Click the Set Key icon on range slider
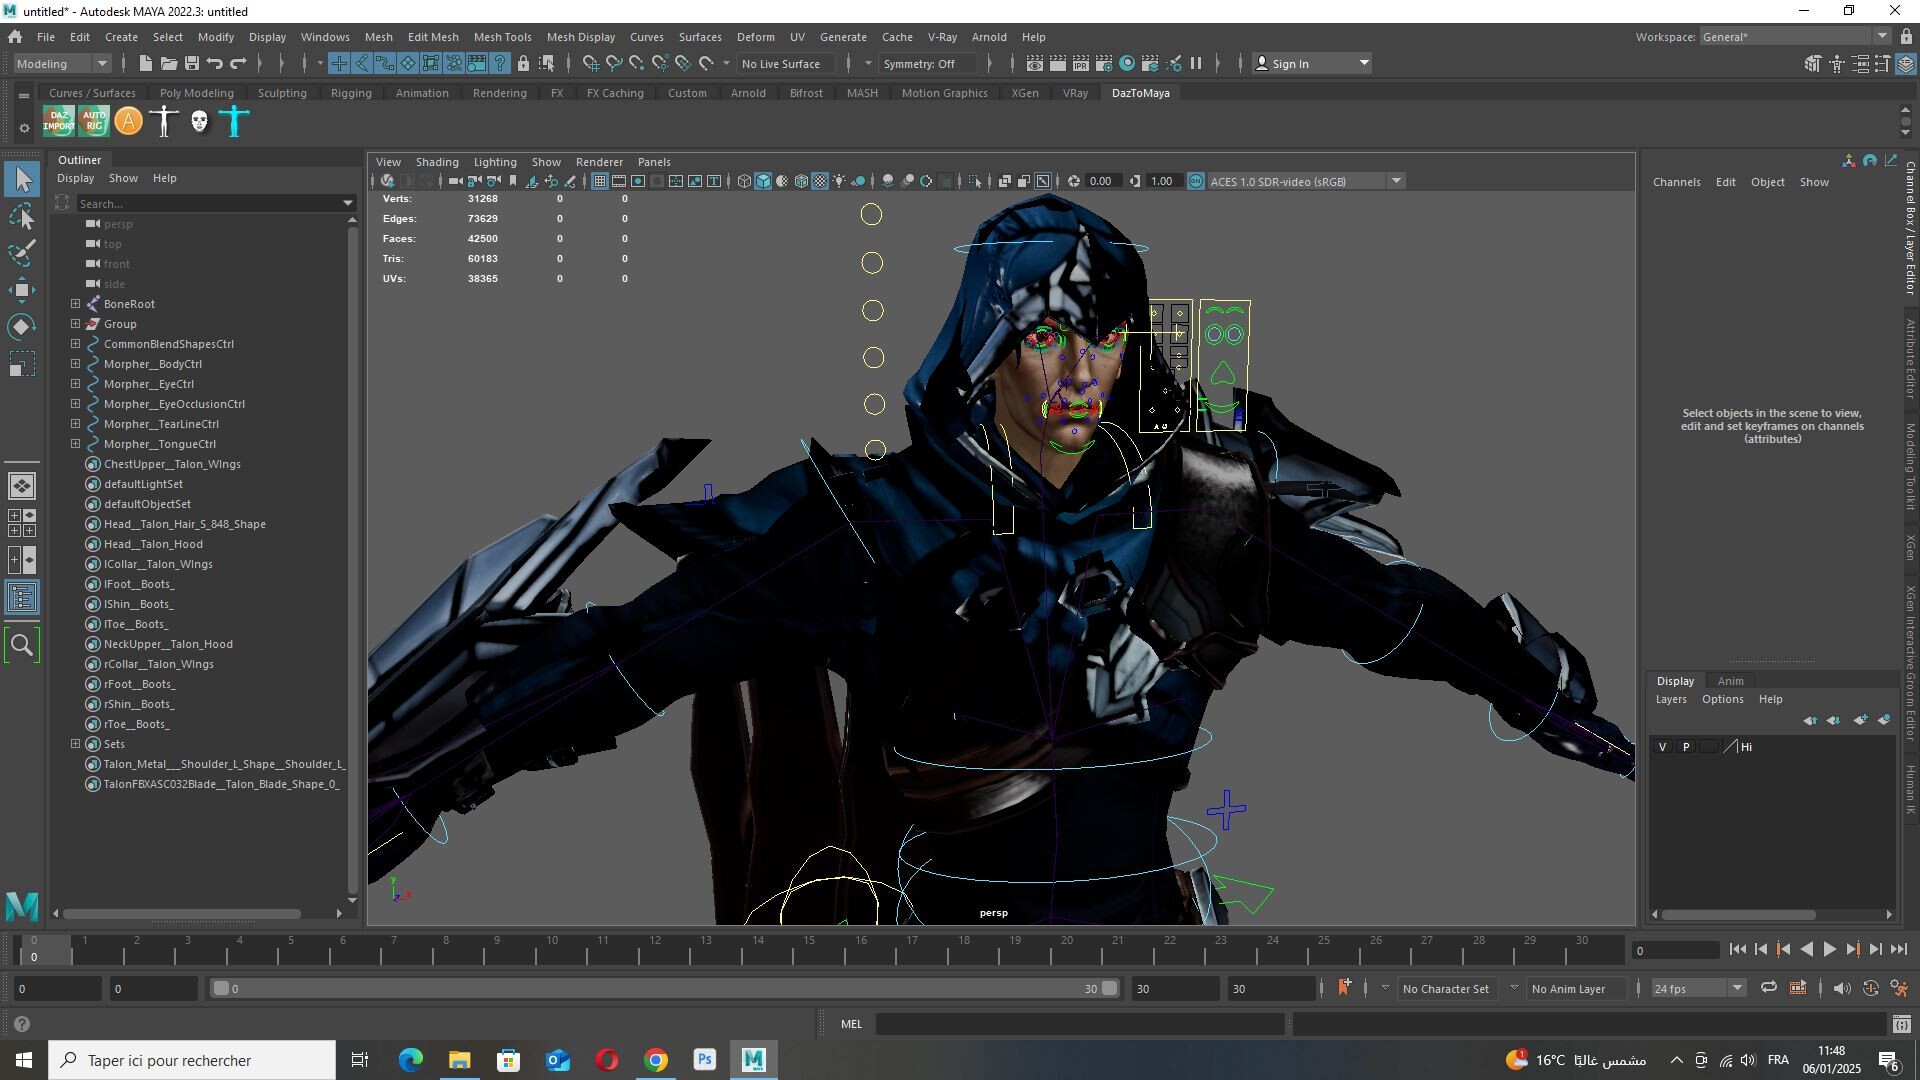The image size is (1920, 1080). tap(1344, 988)
